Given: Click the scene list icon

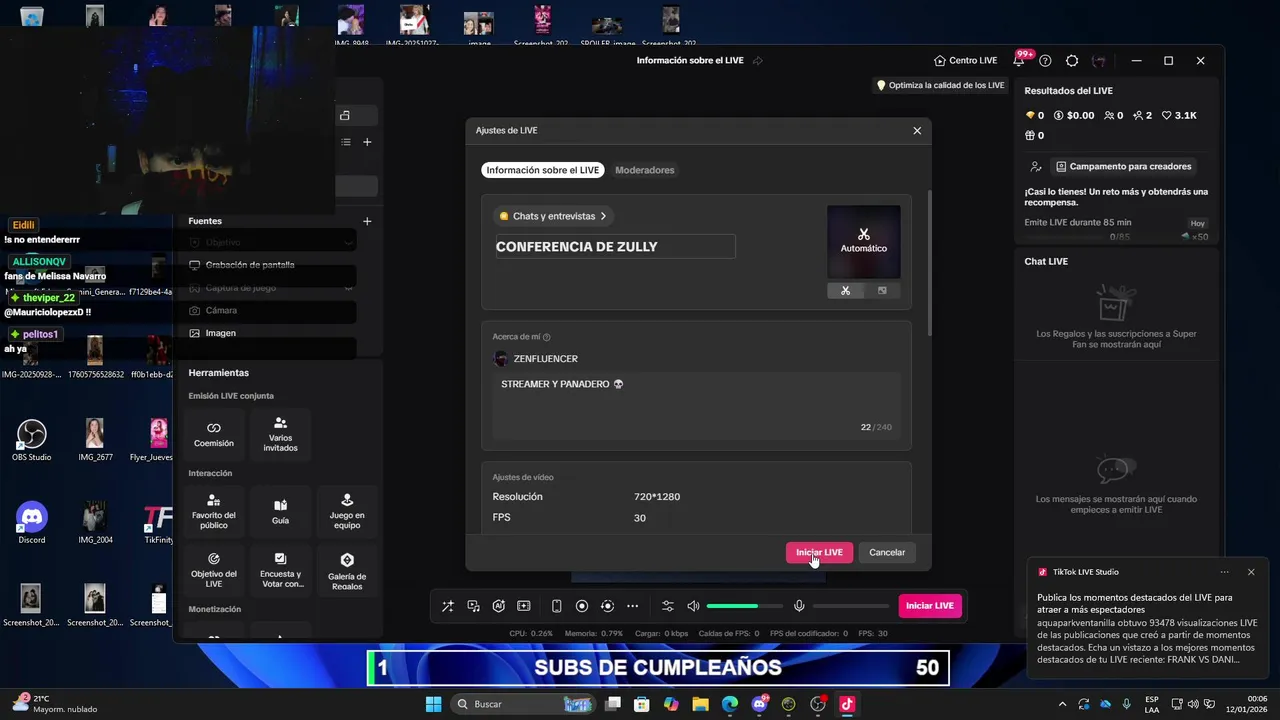Looking at the screenshot, I should pos(346,142).
